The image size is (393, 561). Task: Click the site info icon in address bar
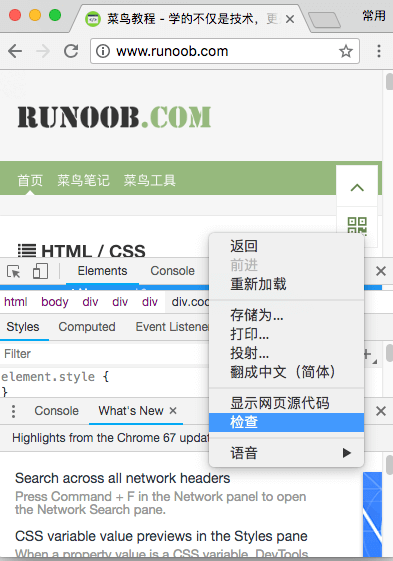click(x=103, y=51)
